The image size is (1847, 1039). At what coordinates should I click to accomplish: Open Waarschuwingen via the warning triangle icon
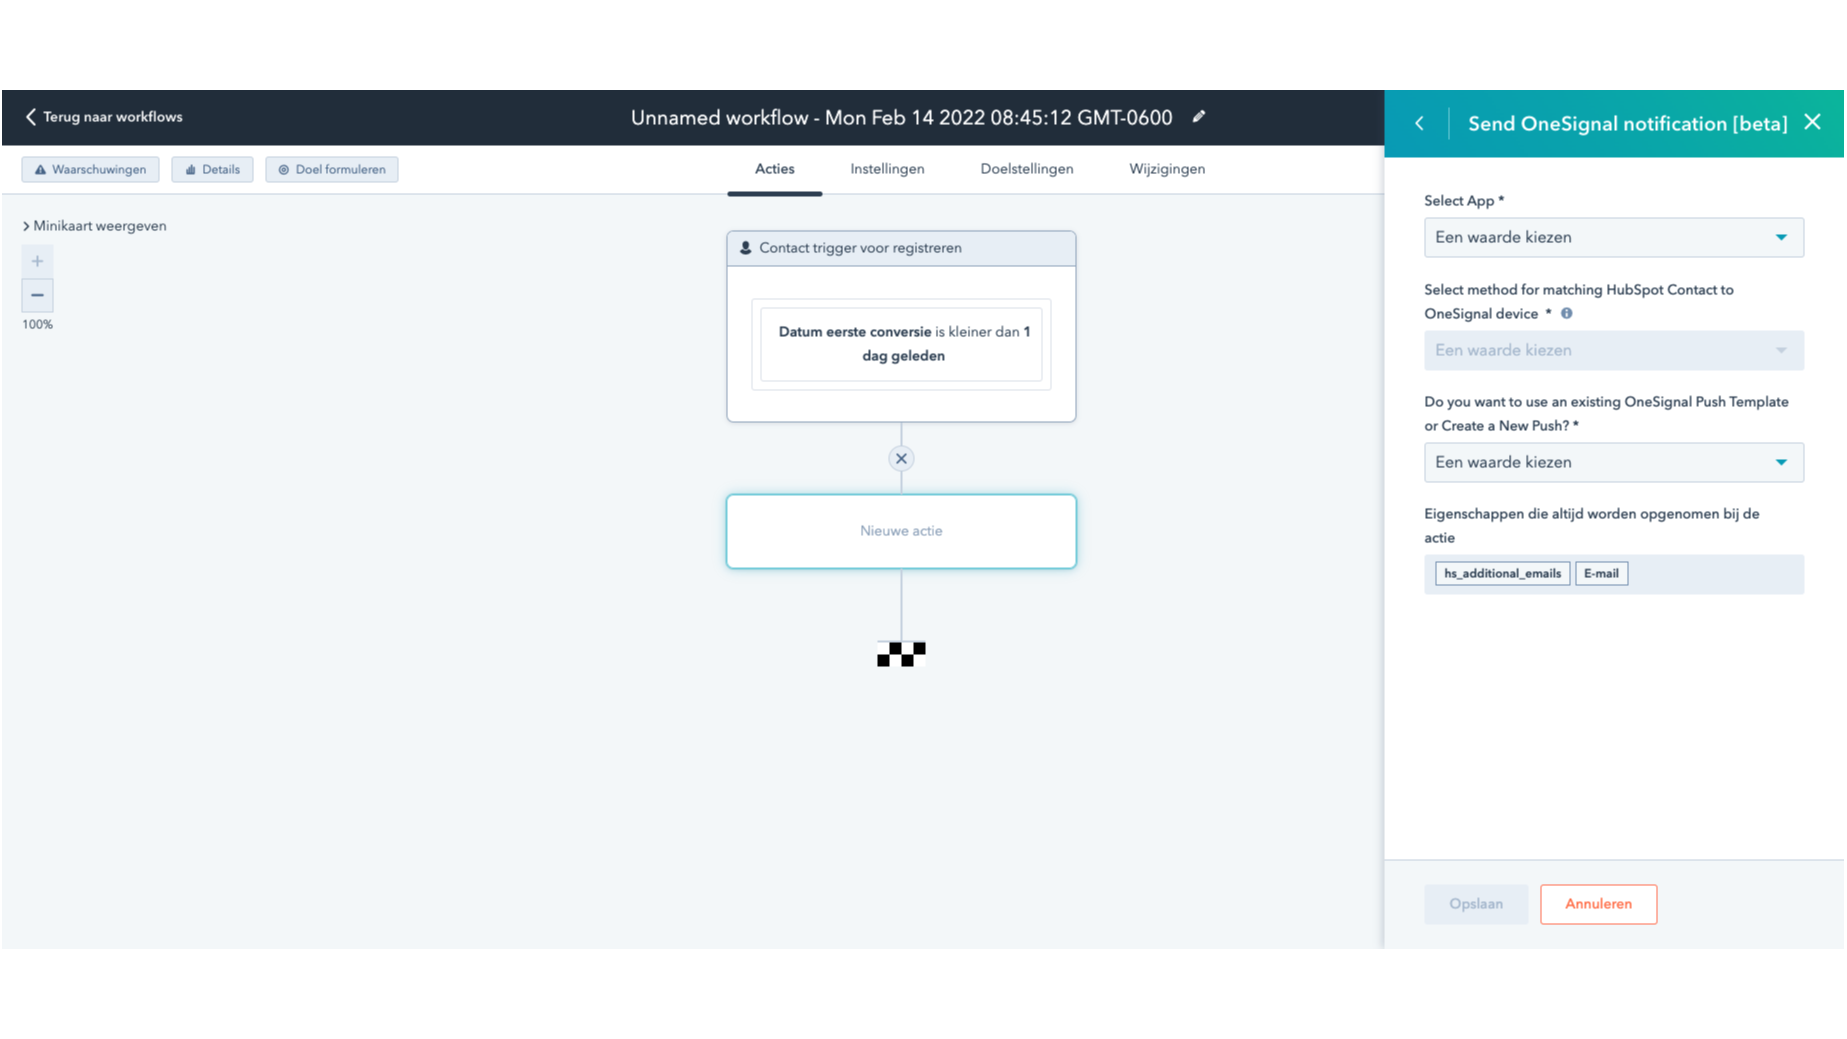[x=40, y=169]
